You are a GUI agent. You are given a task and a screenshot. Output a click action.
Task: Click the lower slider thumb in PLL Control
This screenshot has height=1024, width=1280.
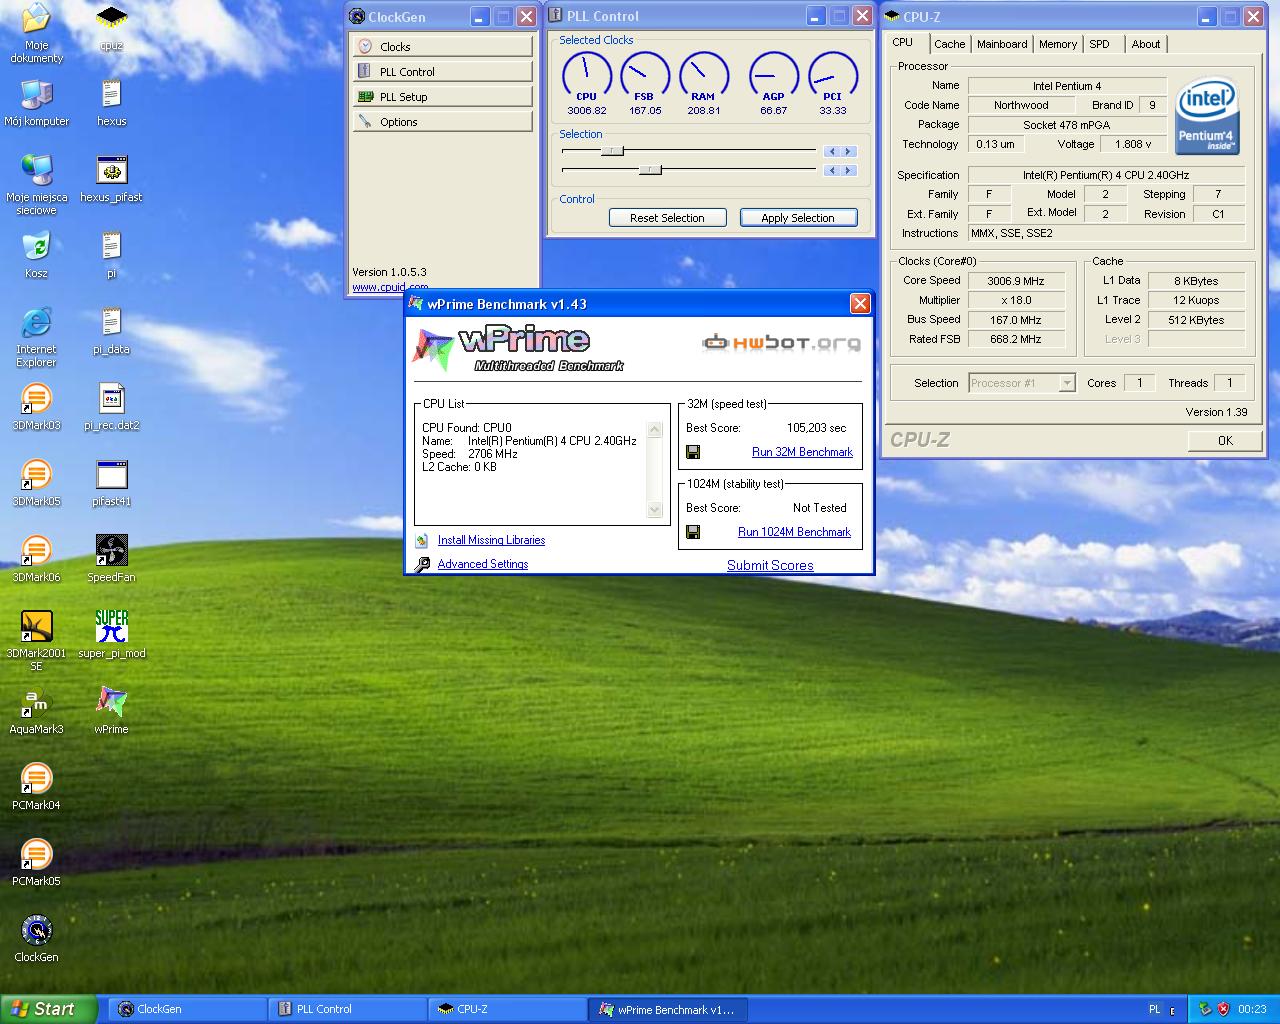point(650,170)
